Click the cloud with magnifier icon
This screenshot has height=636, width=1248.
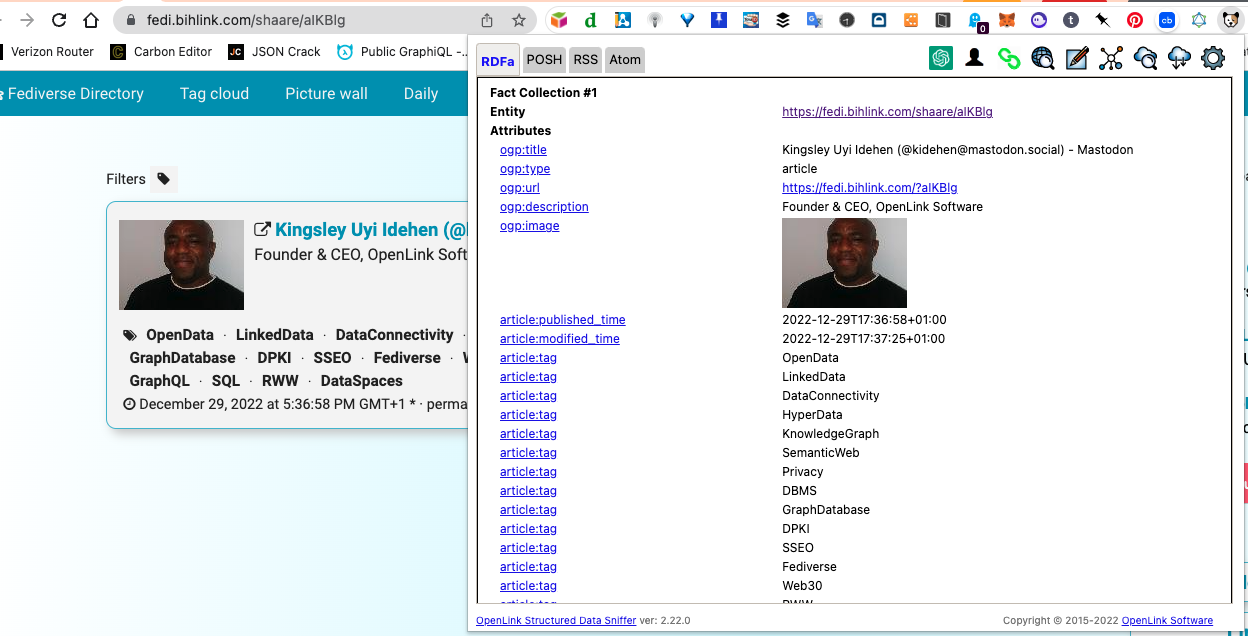coord(1145,59)
